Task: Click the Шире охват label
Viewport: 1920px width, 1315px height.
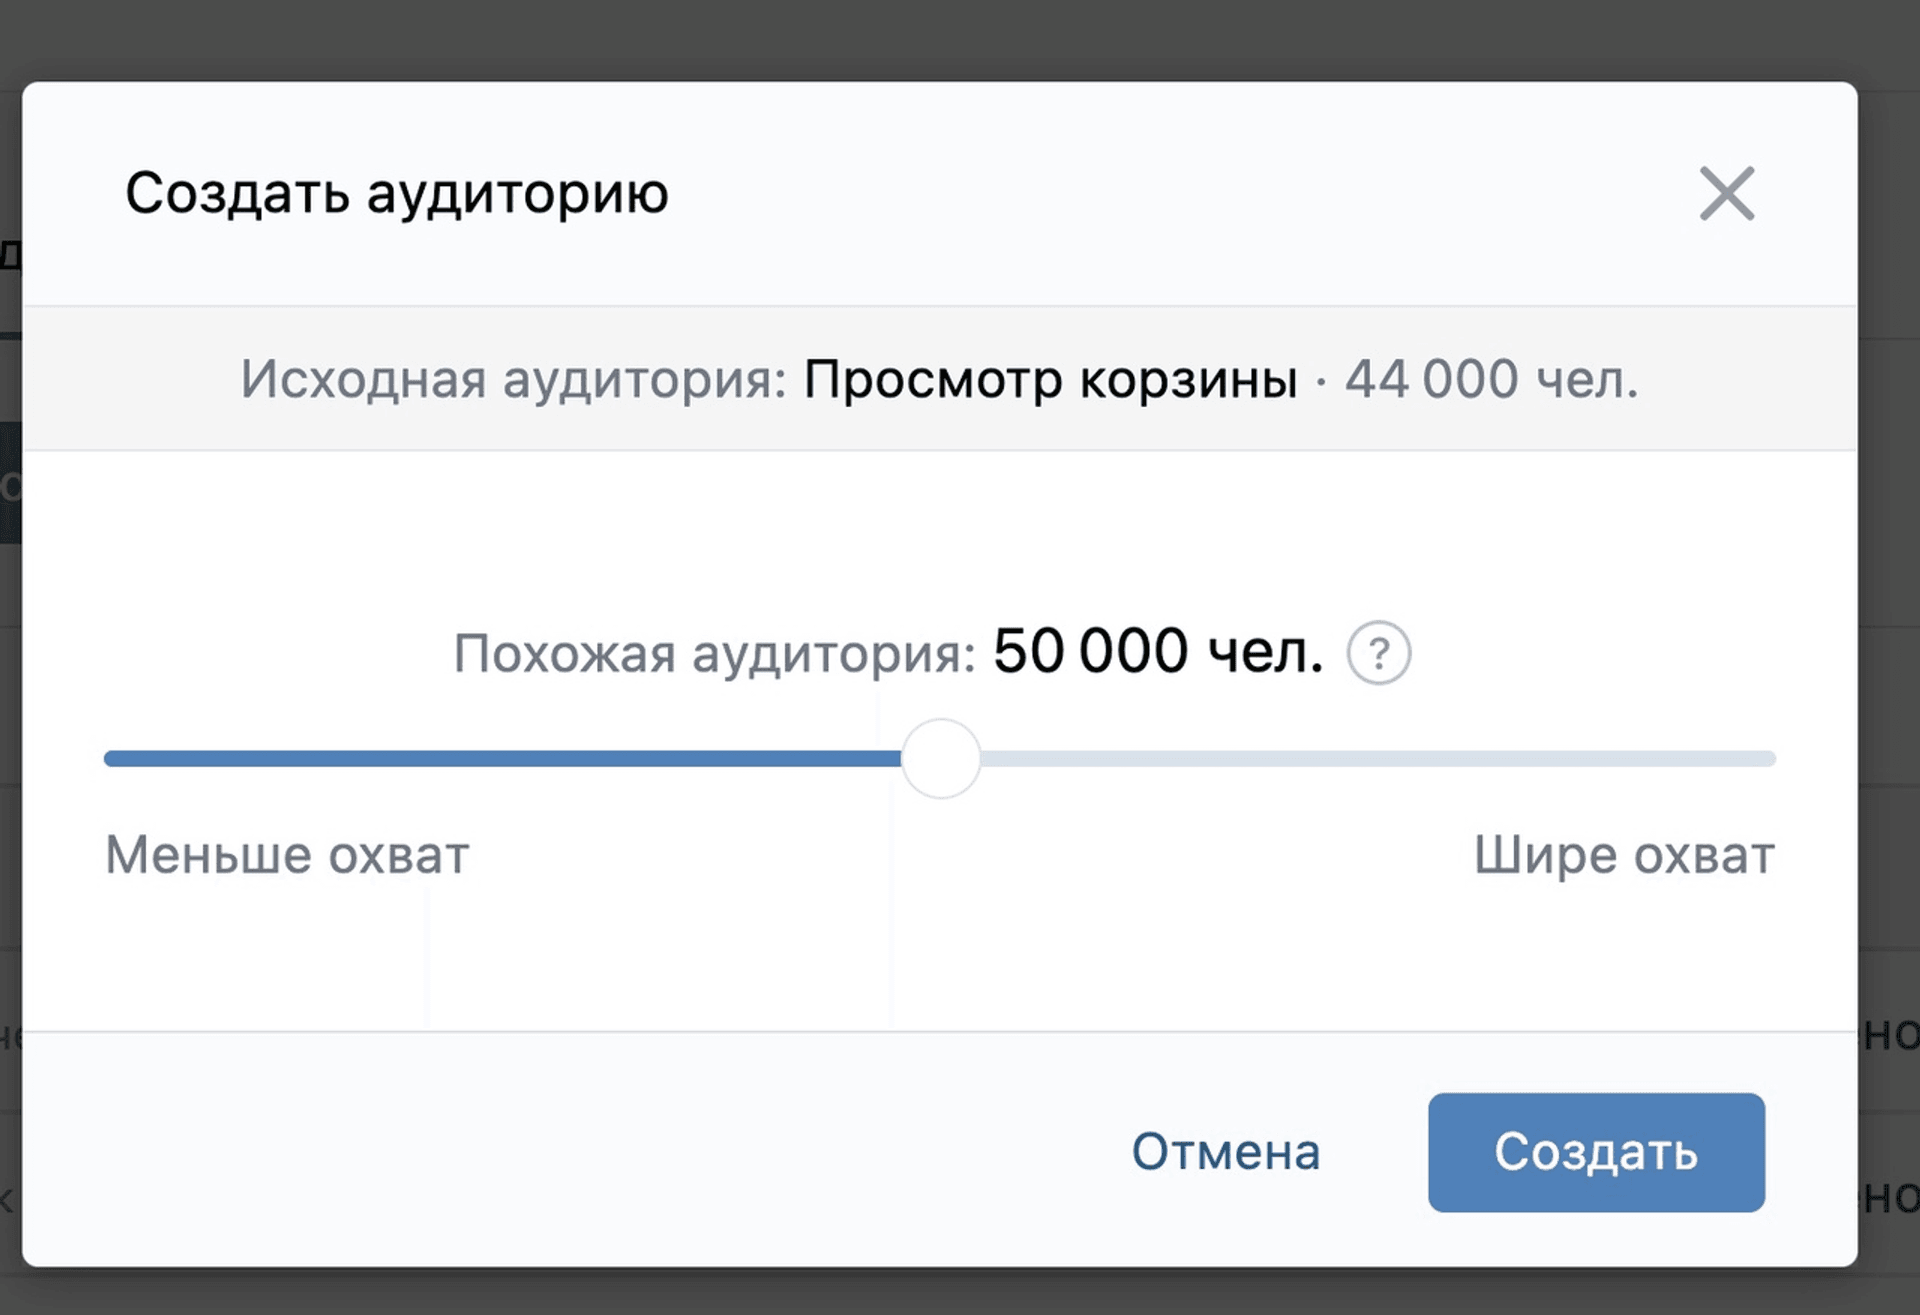Action: click(x=1624, y=855)
